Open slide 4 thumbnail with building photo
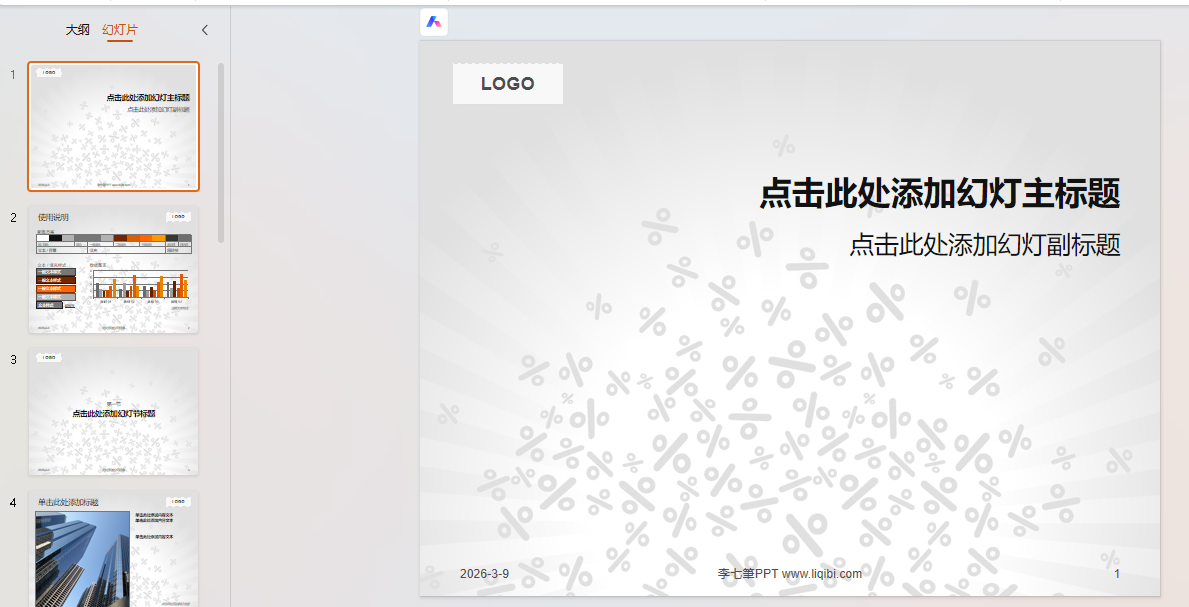Viewport: 1189px width, 607px height. click(114, 549)
